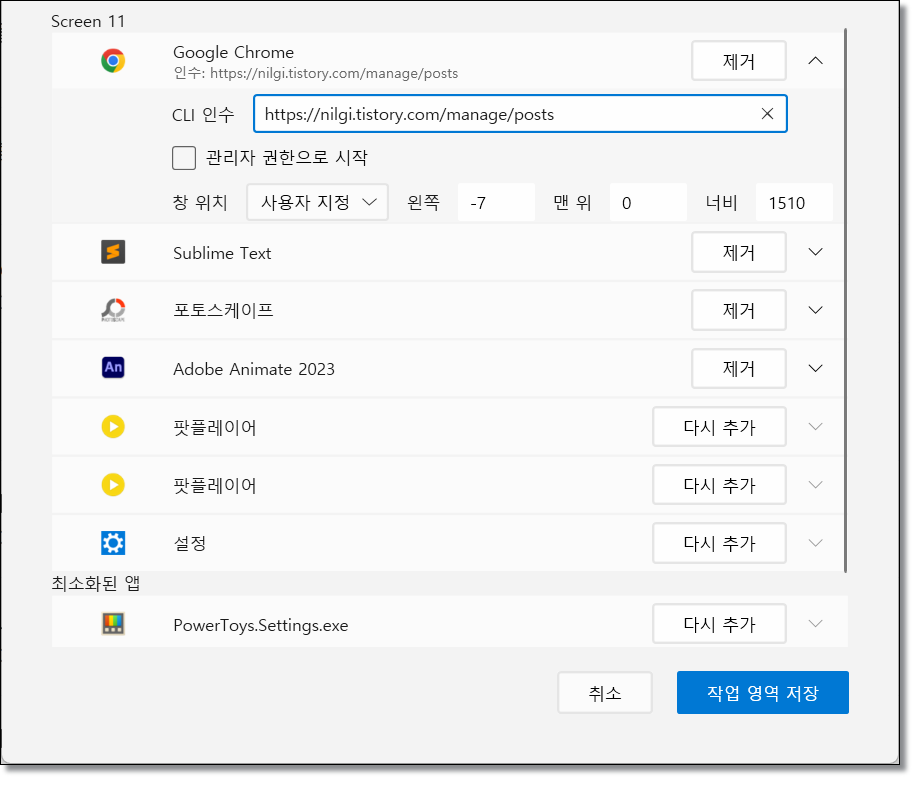Click the Screen 11 heading text
This screenshot has width=912, height=792.
(88, 22)
